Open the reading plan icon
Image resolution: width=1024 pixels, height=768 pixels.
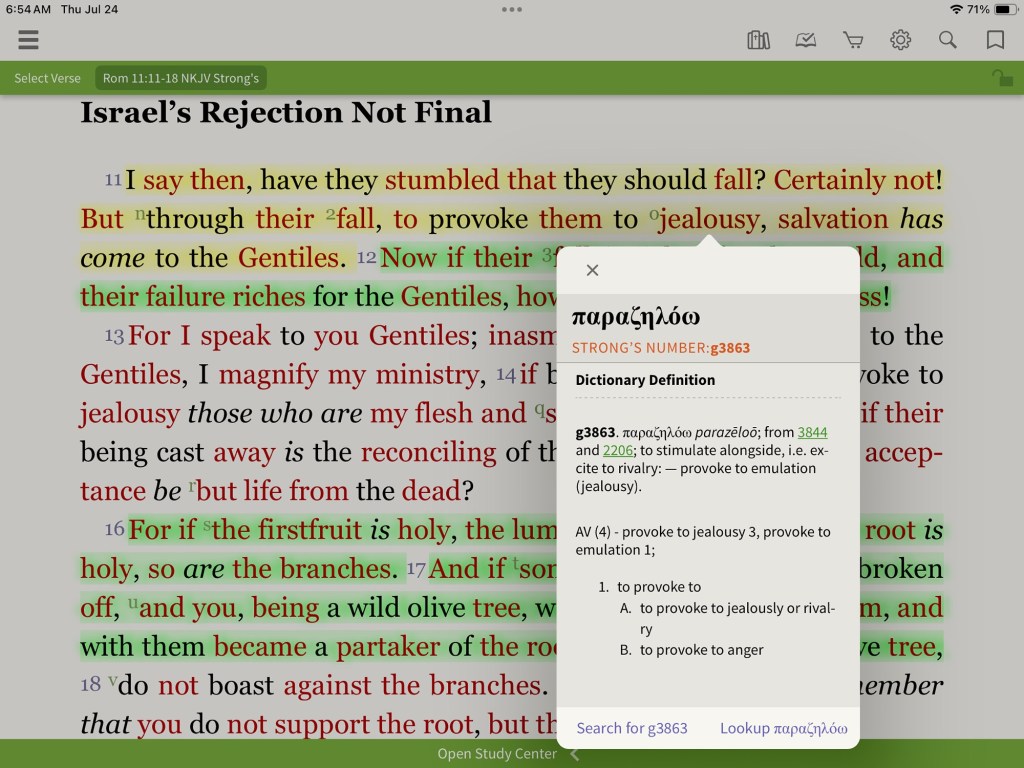[806, 40]
